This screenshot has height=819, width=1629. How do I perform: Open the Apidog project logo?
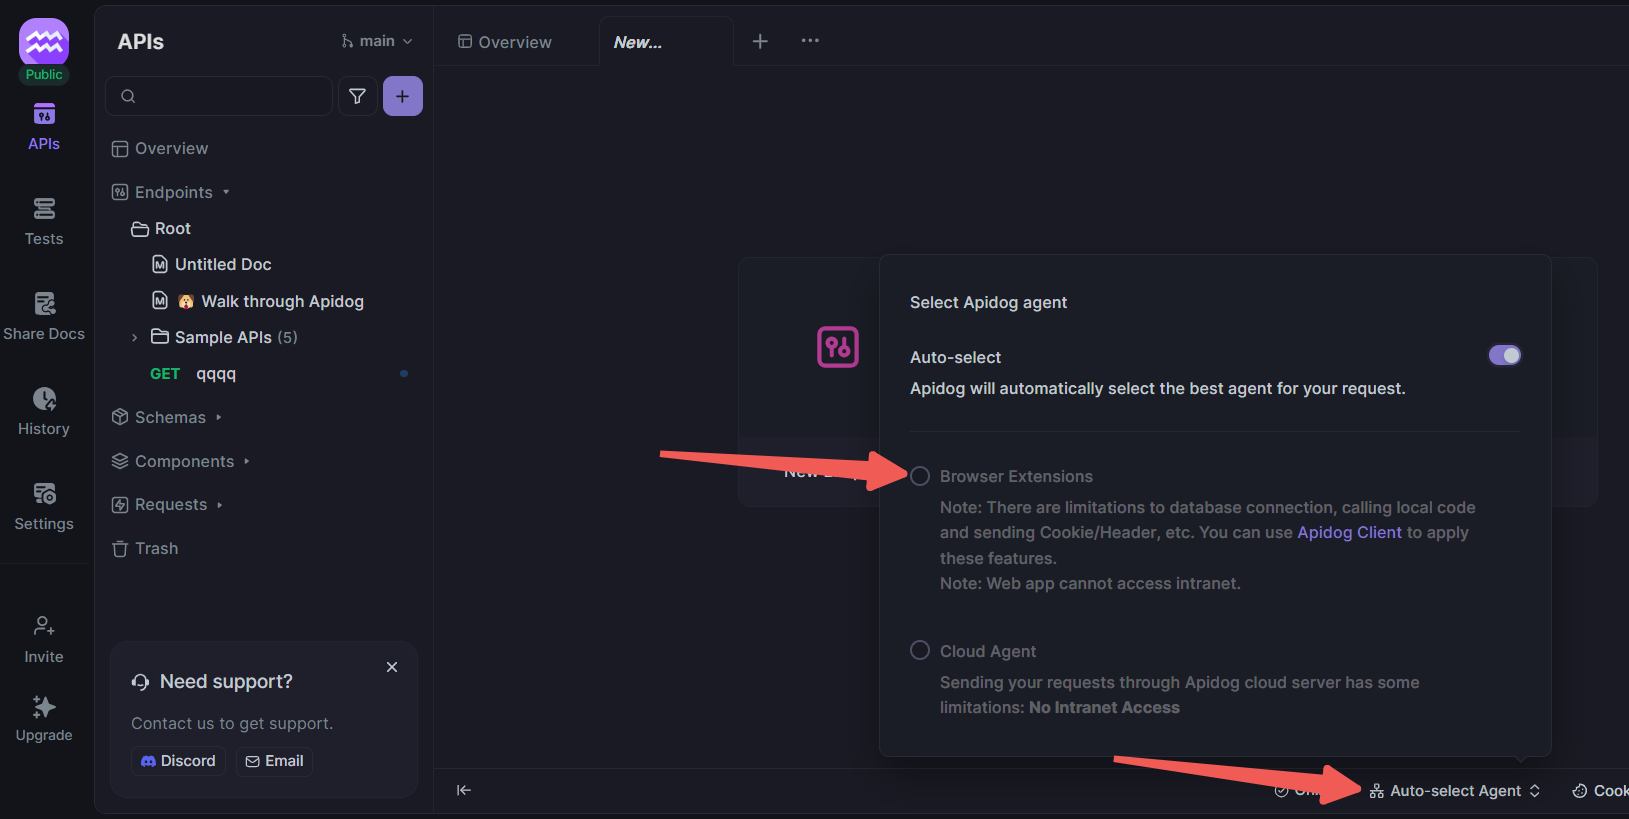pos(44,43)
